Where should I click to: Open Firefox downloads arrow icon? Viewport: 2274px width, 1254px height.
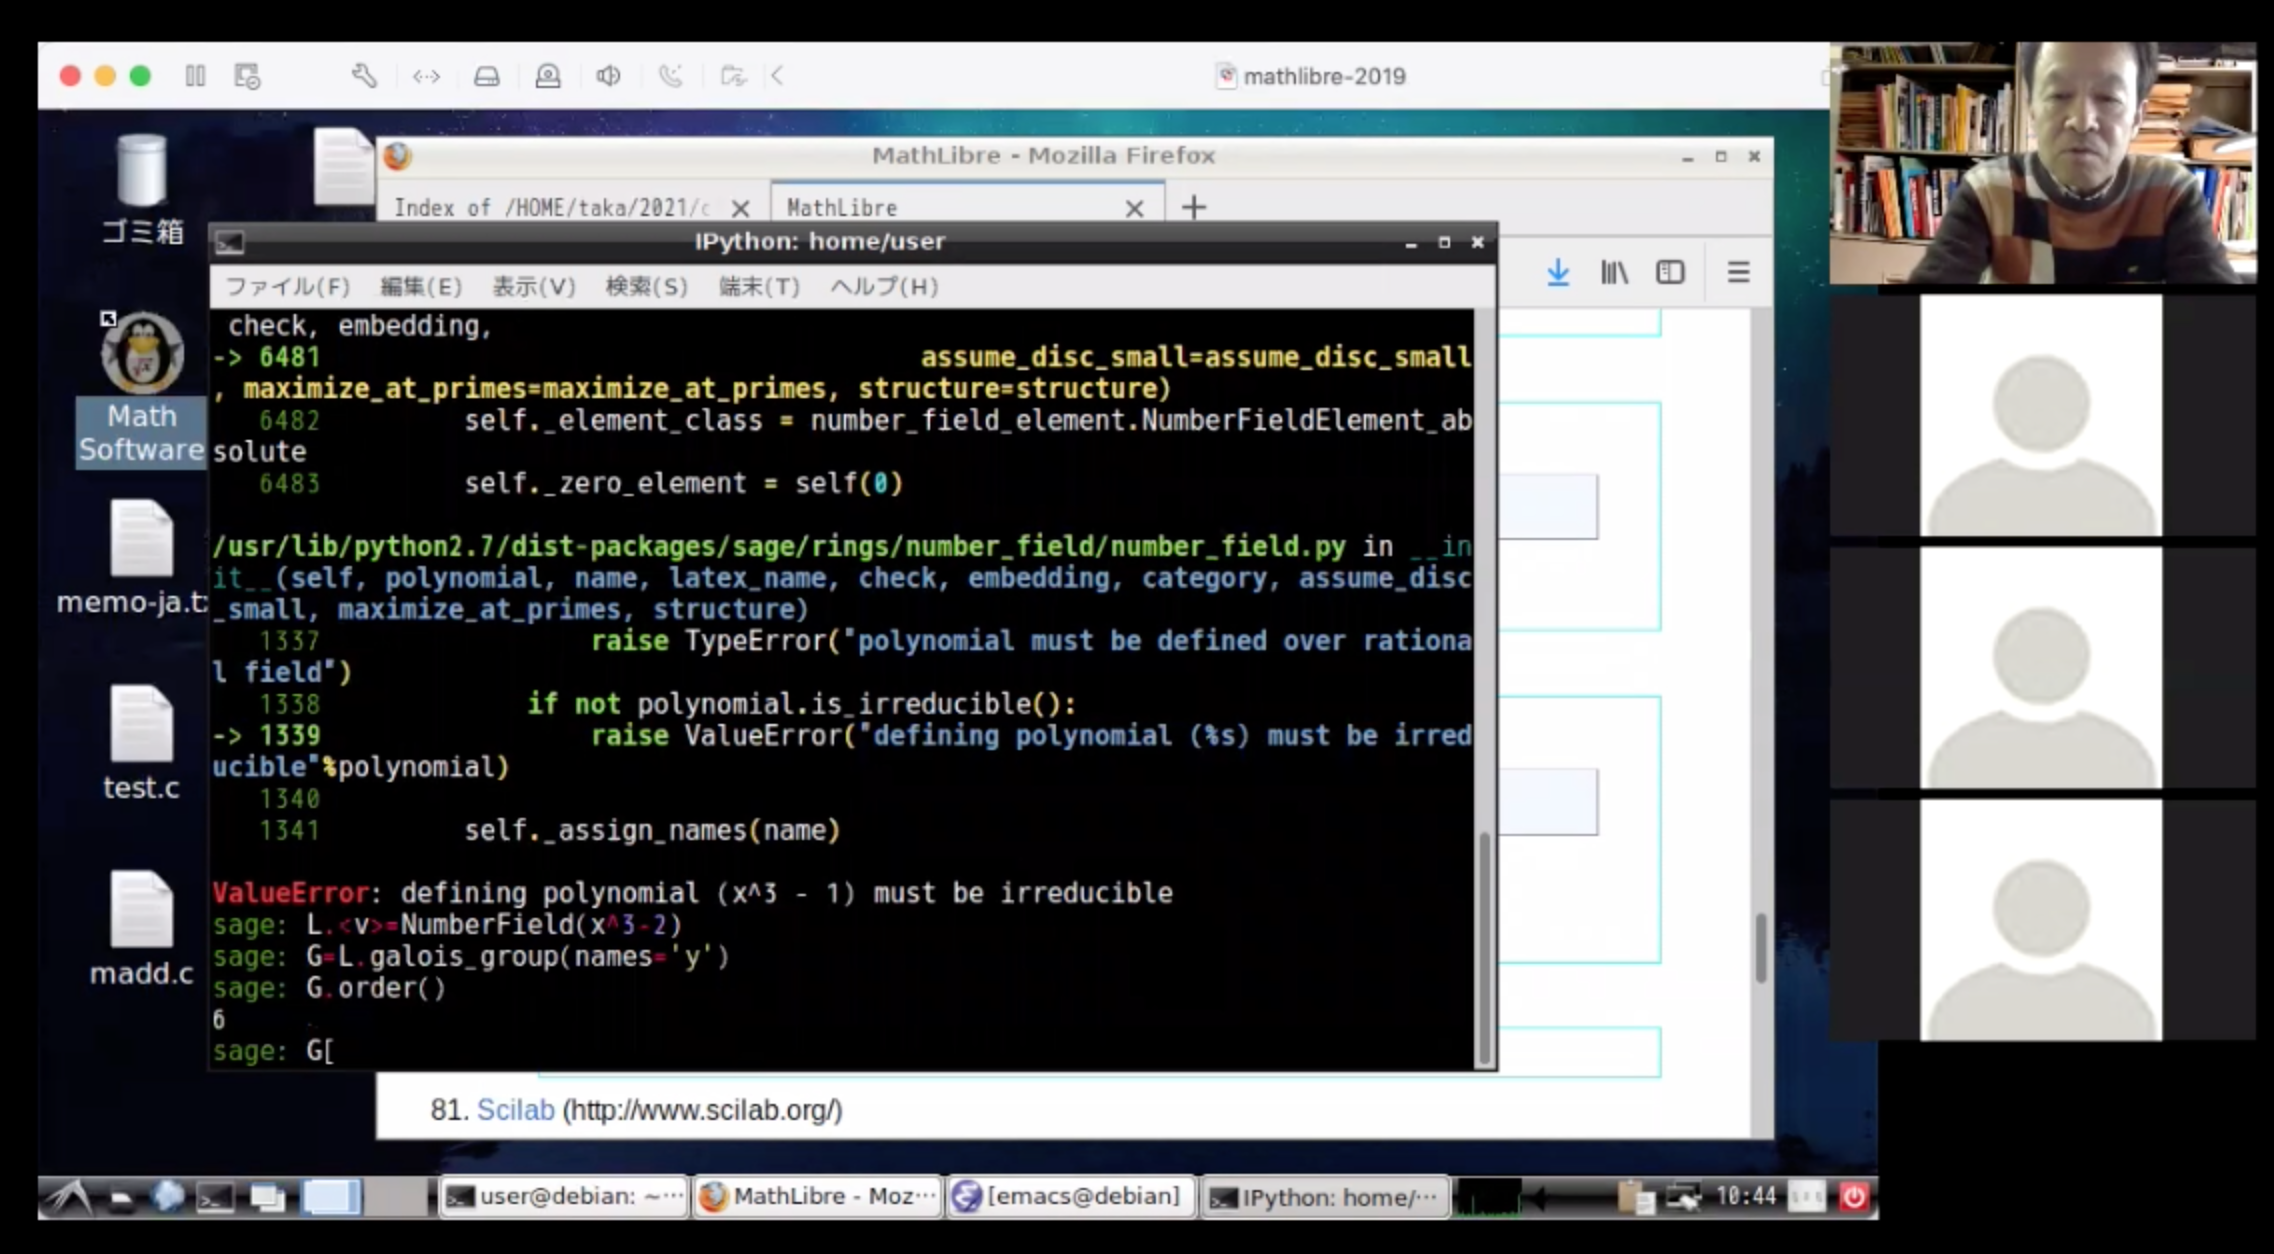1558,272
